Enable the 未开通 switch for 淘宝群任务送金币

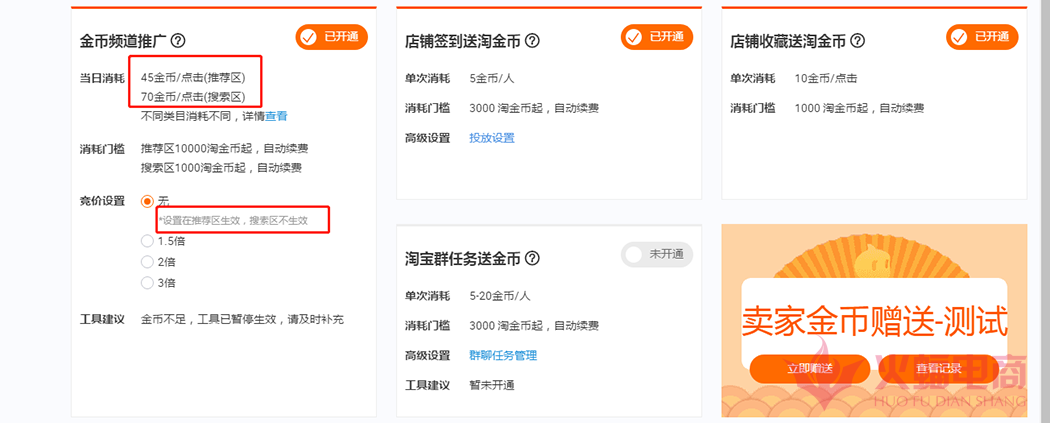(x=656, y=254)
